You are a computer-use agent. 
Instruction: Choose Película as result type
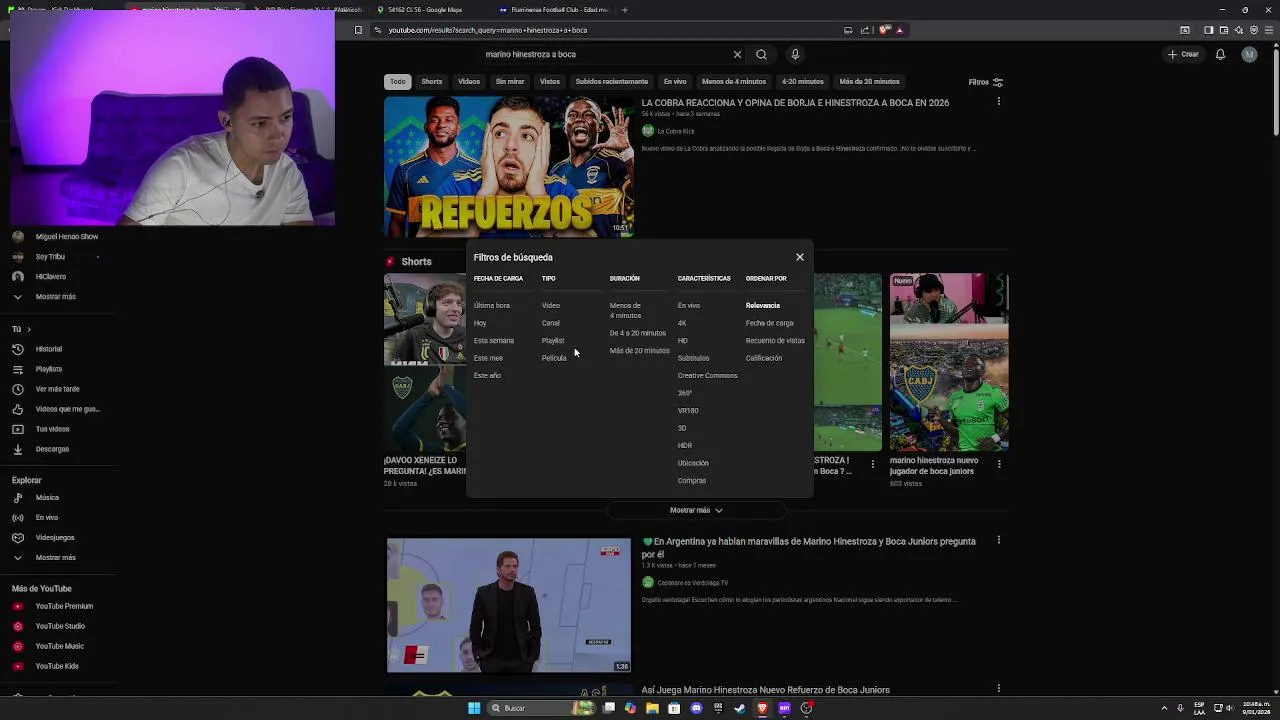[x=554, y=358]
